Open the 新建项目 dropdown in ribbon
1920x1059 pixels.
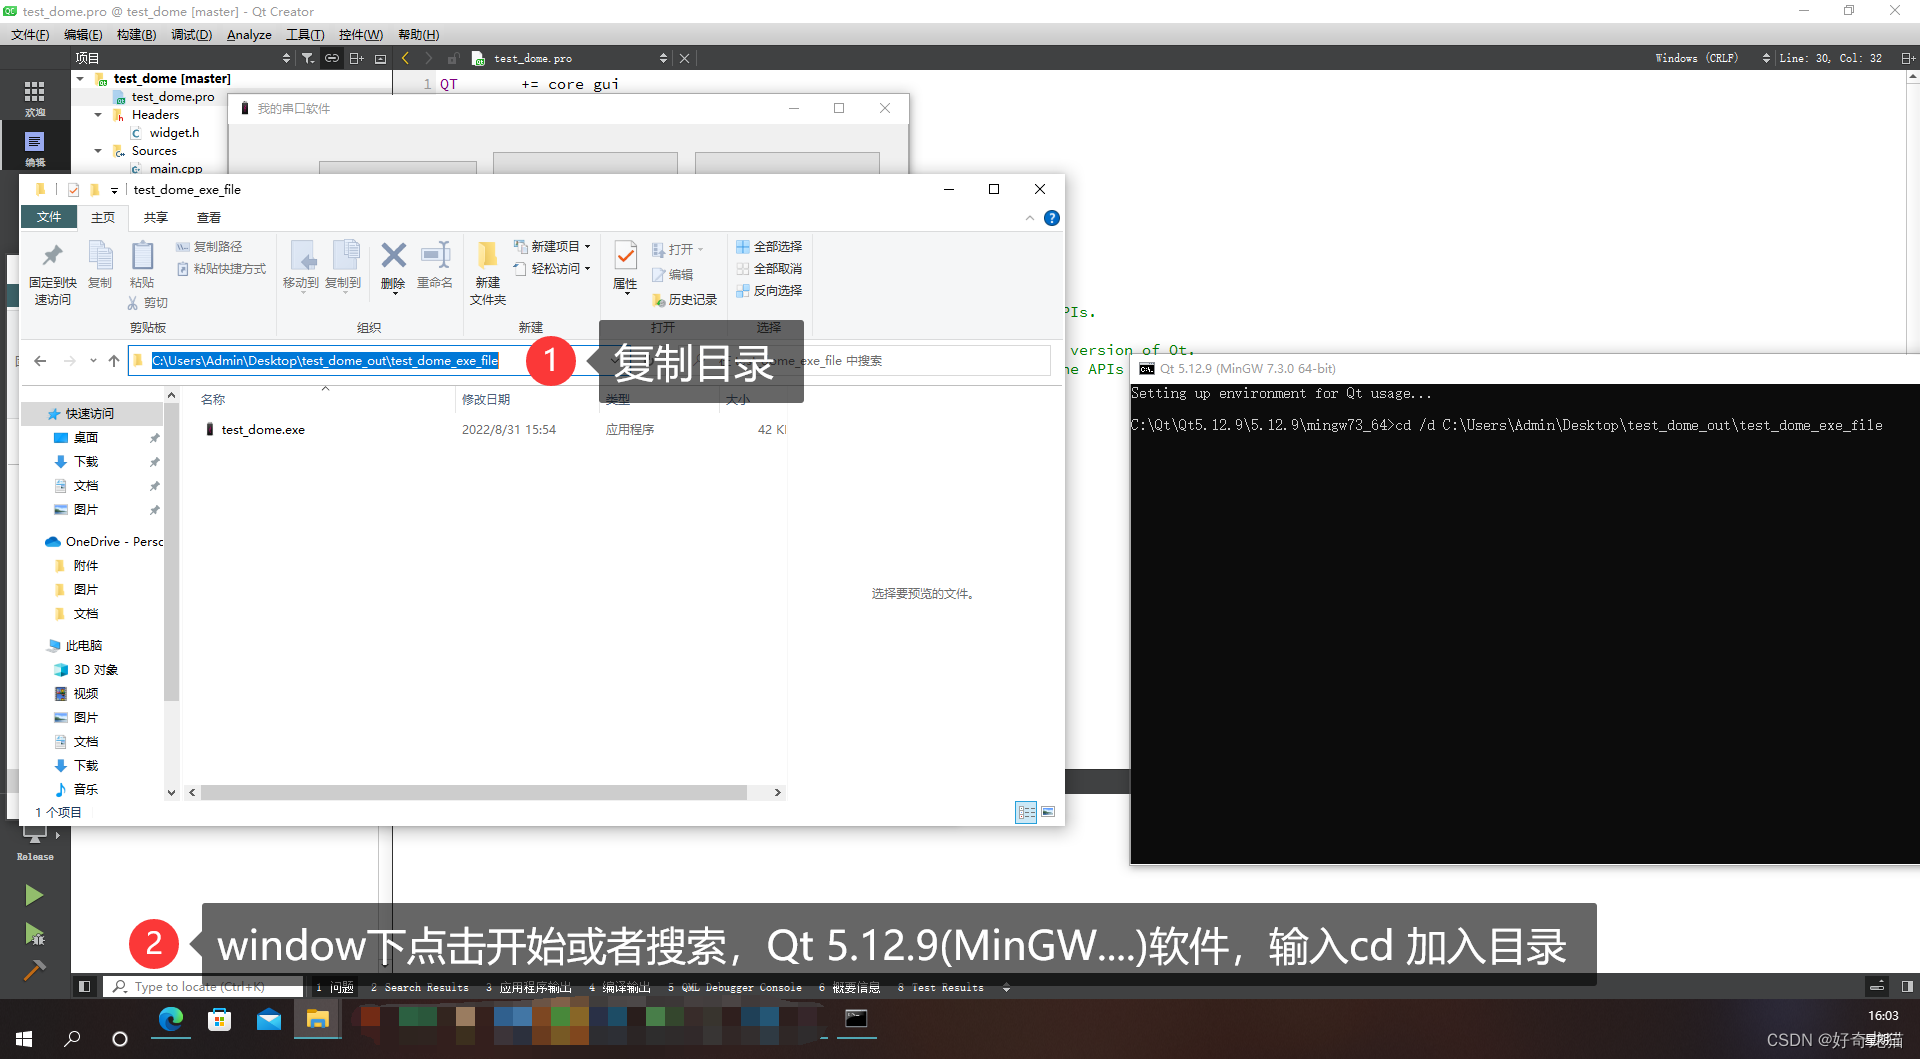[x=552, y=246]
